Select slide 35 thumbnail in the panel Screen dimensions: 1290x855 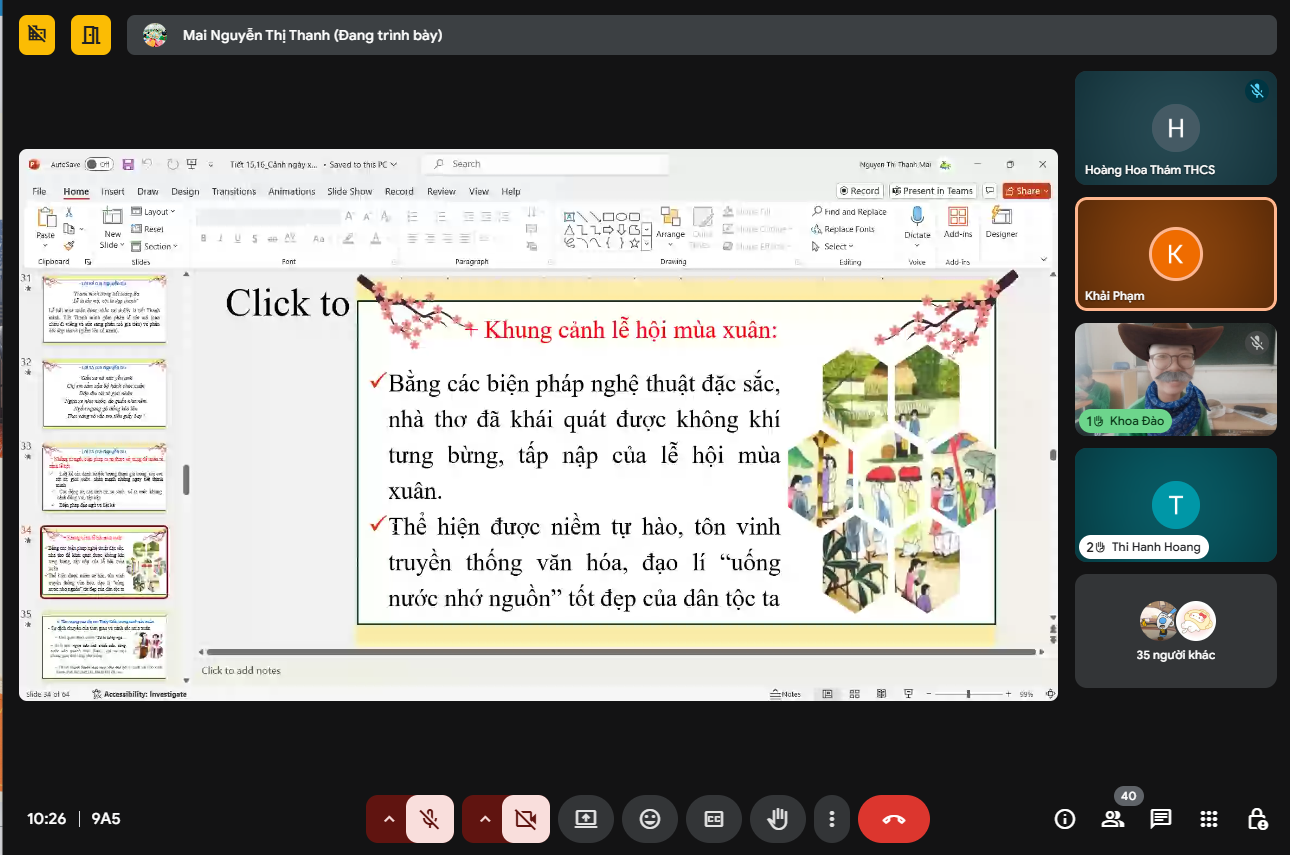[104, 643]
